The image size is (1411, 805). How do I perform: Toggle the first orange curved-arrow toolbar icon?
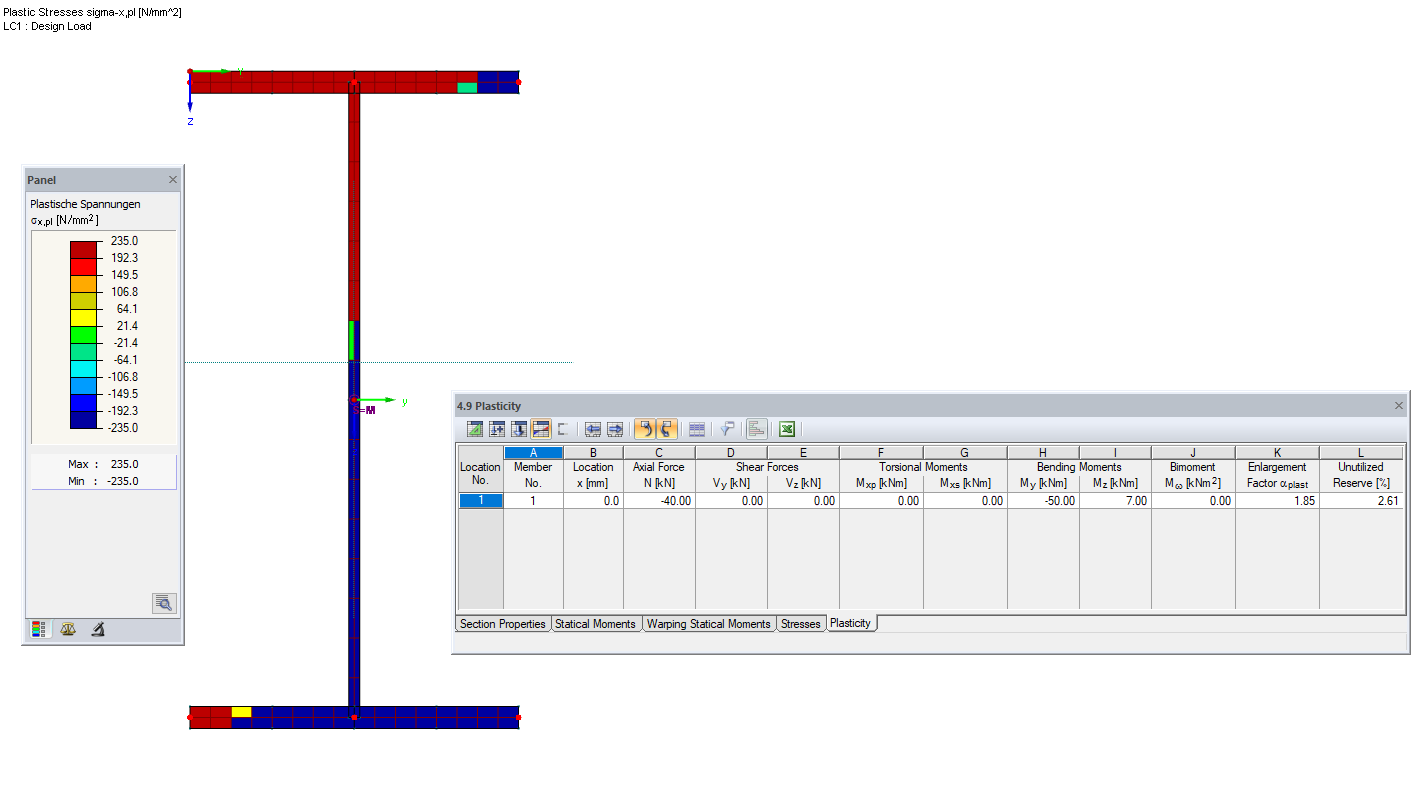[645, 429]
